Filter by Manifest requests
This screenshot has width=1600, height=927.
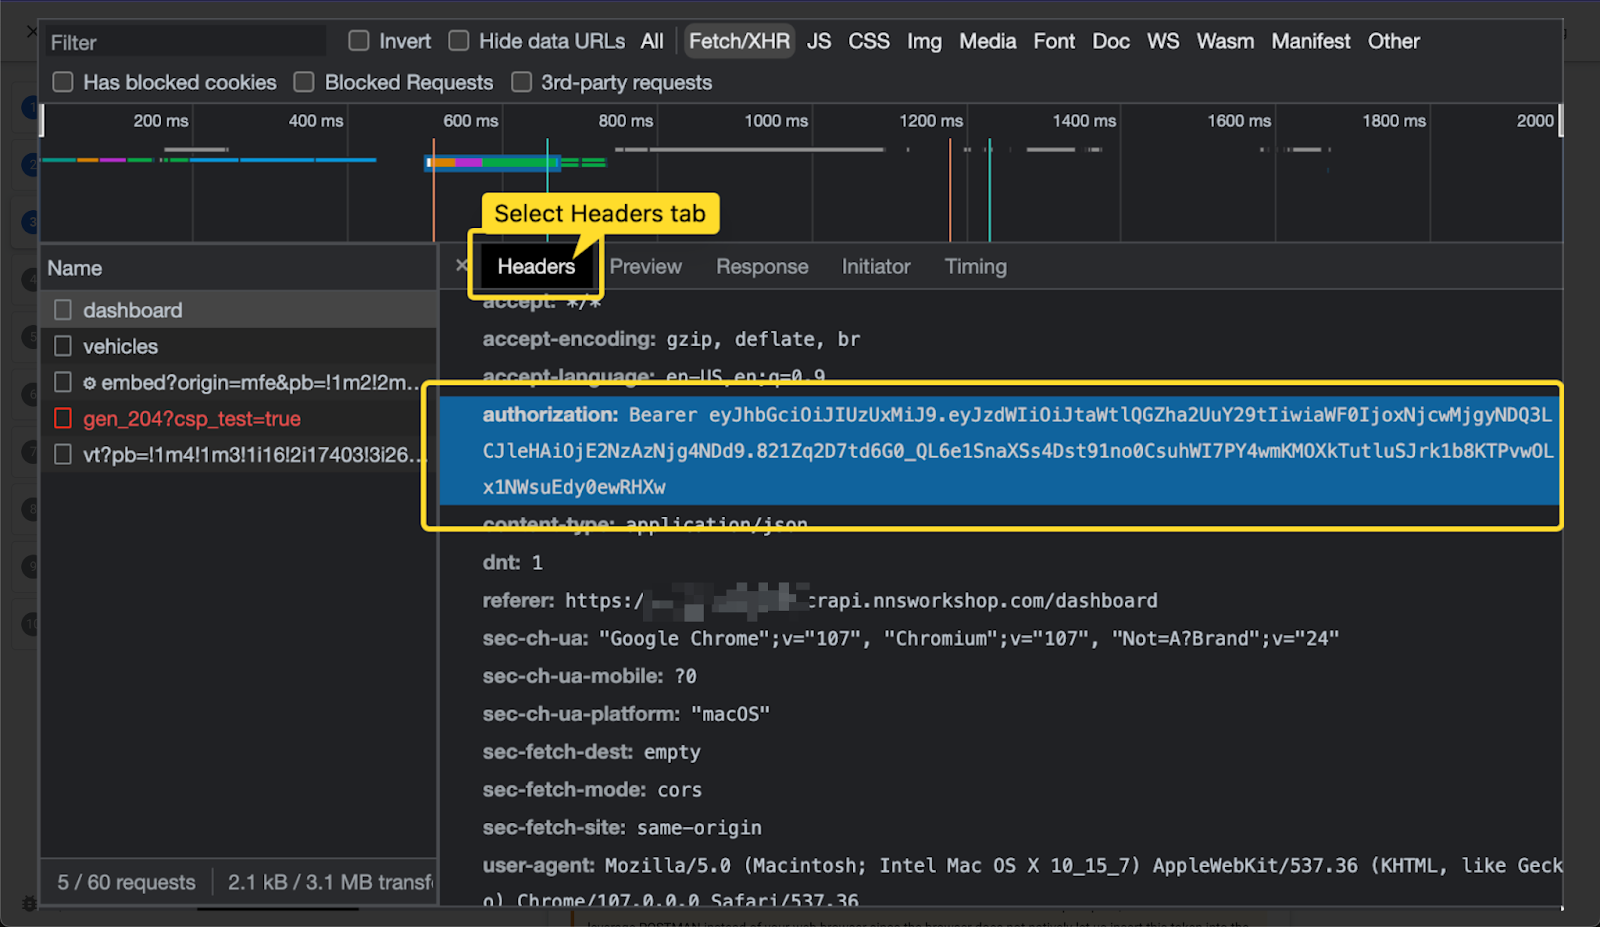point(1311,41)
